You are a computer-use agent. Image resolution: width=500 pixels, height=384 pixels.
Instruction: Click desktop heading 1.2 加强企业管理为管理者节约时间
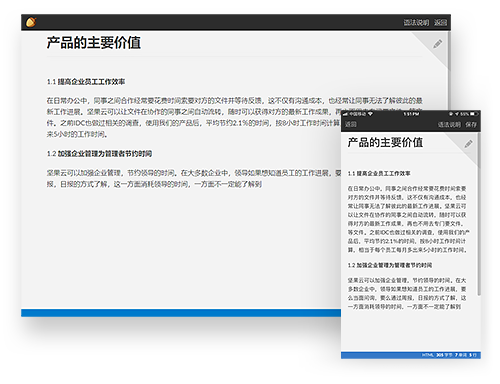coord(99,154)
